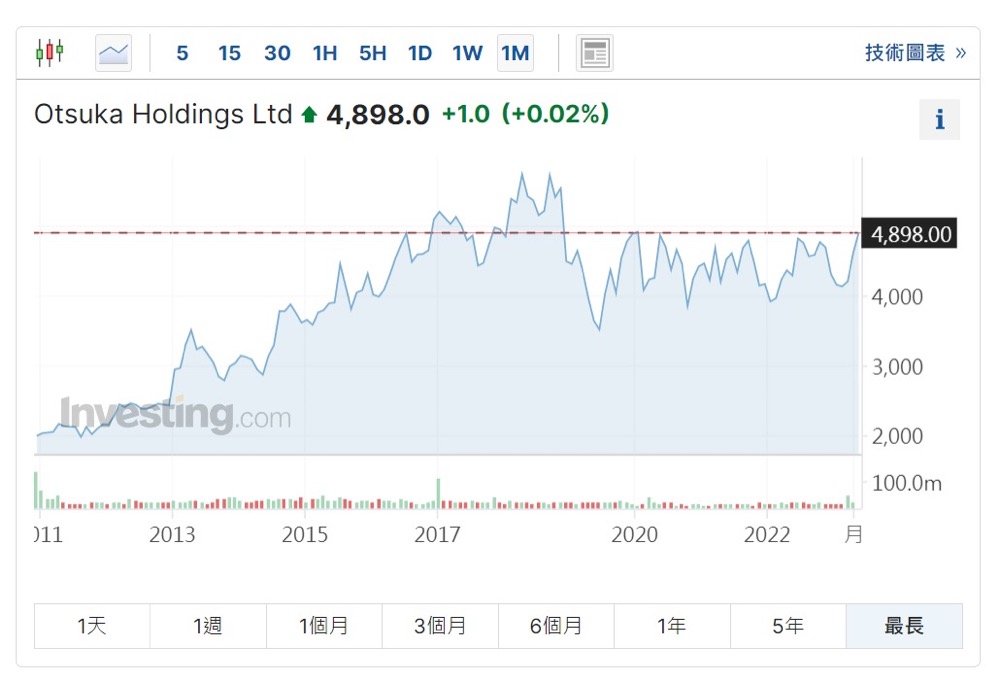Click the 4,898.00 current price label

(911, 234)
